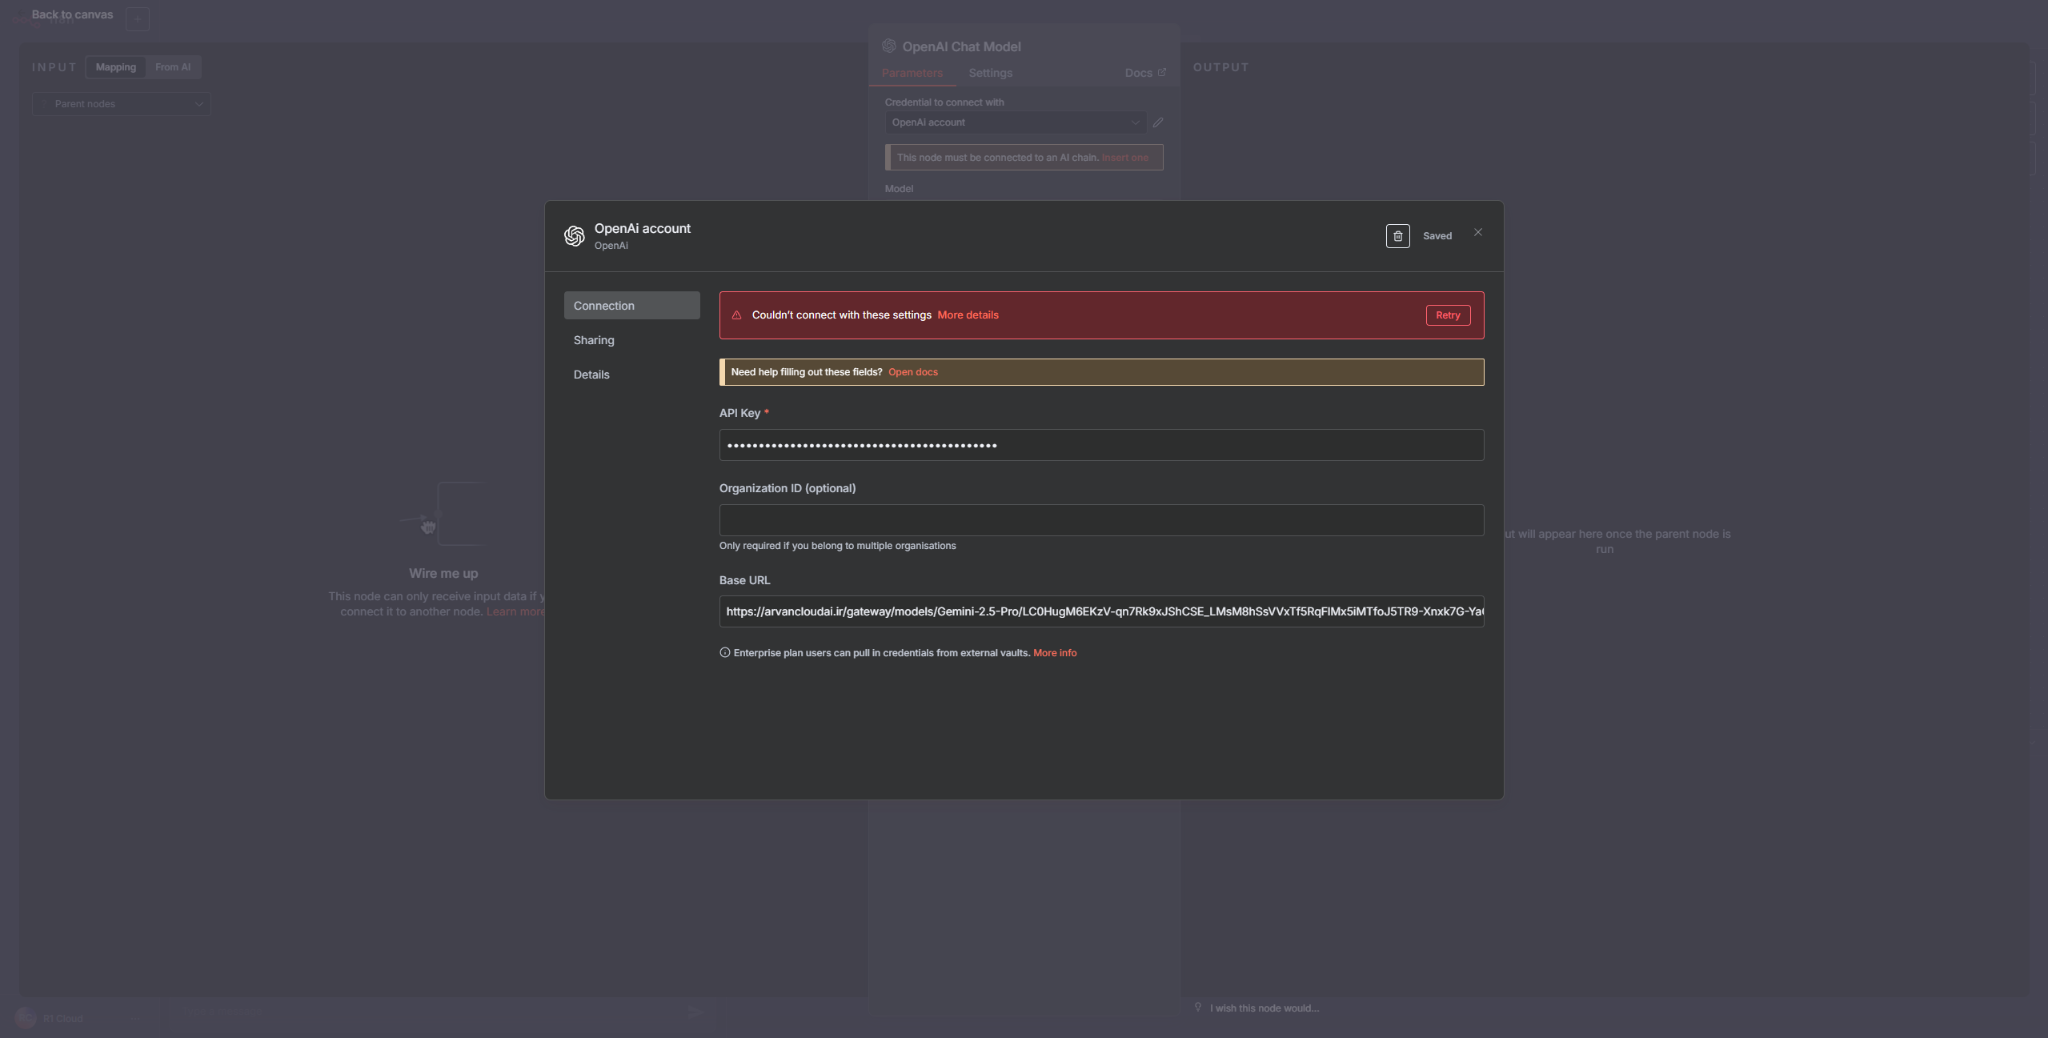Switch to the Sharing section
The width and height of the screenshot is (2048, 1038).
(594, 340)
